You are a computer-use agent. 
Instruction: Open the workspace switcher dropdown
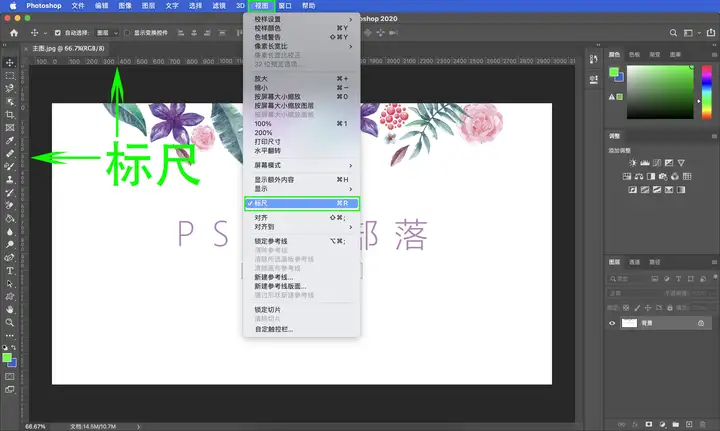point(692,33)
